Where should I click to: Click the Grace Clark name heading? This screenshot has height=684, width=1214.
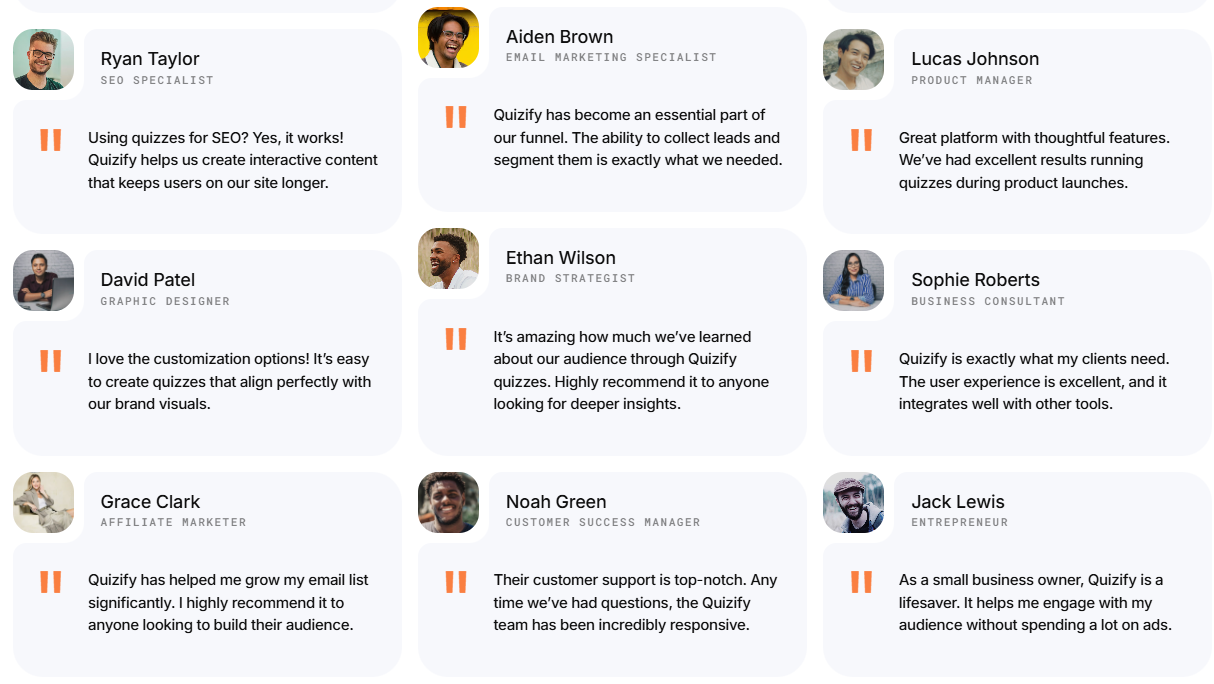pyautogui.click(x=150, y=502)
